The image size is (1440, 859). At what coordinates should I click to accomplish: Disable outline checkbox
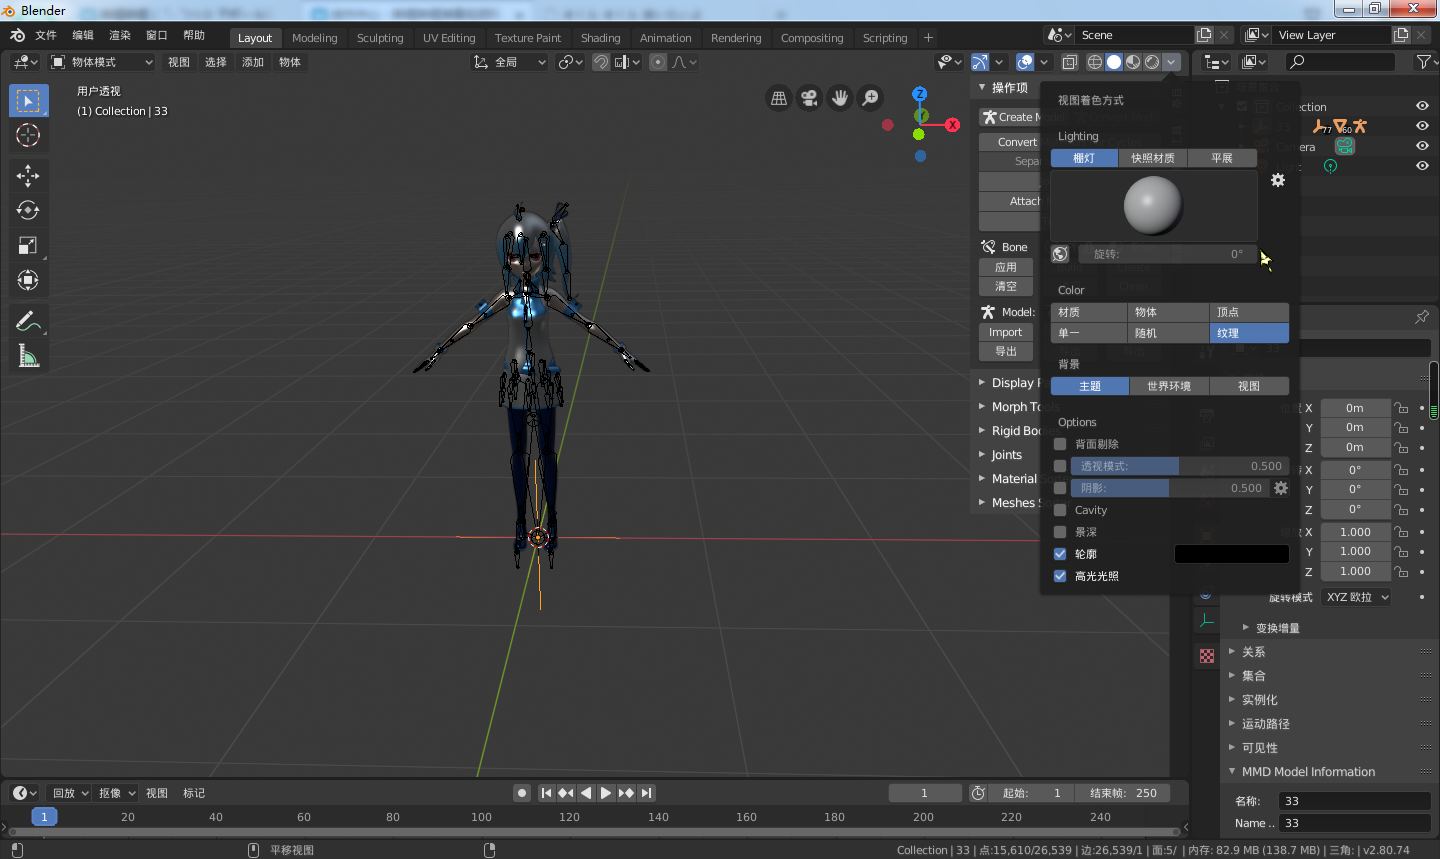1060,554
